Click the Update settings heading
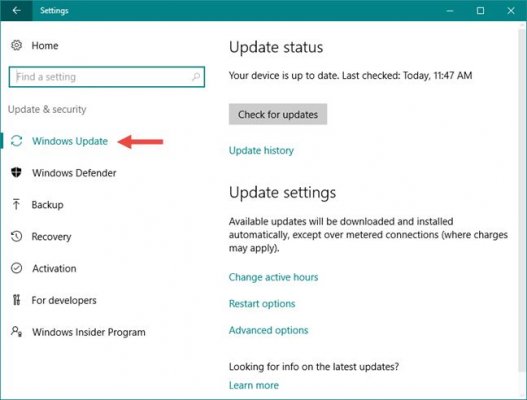The image size is (527, 400). 282,193
